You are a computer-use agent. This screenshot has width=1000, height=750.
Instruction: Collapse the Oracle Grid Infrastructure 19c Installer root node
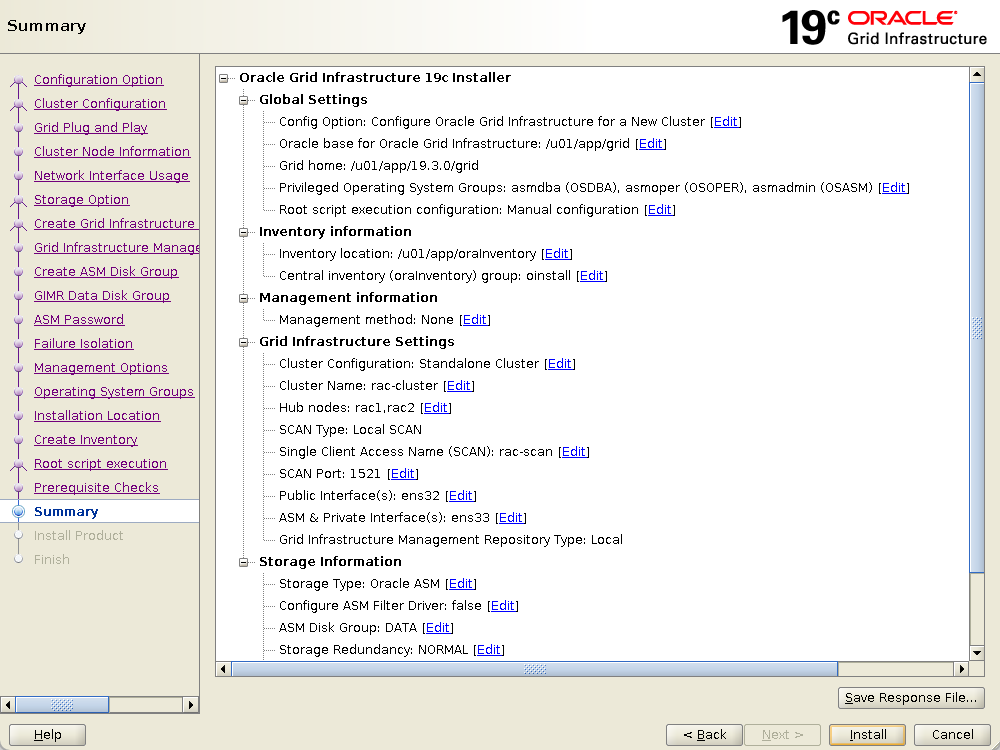223,78
